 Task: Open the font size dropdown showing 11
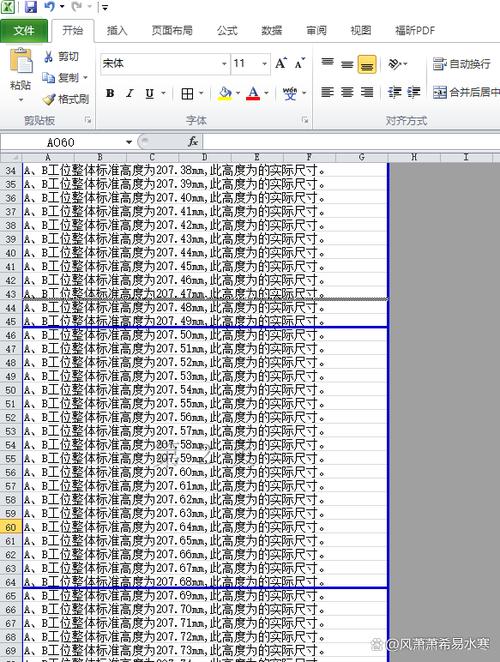[x=264, y=64]
